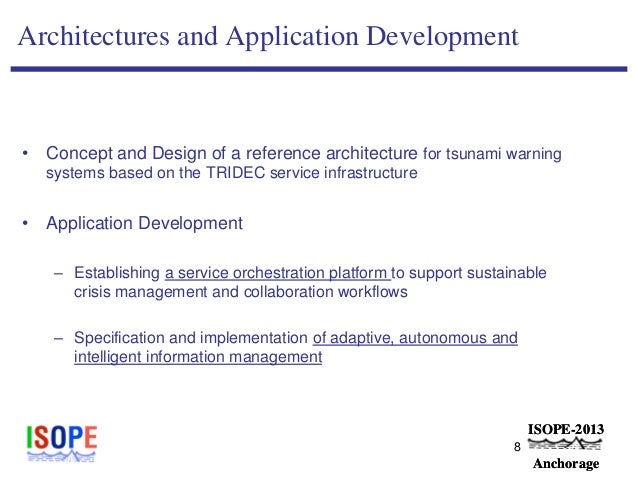Viewport: 638px width, 479px height.
Task: Click the bullet 'Application Development'
Action: [144, 223]
